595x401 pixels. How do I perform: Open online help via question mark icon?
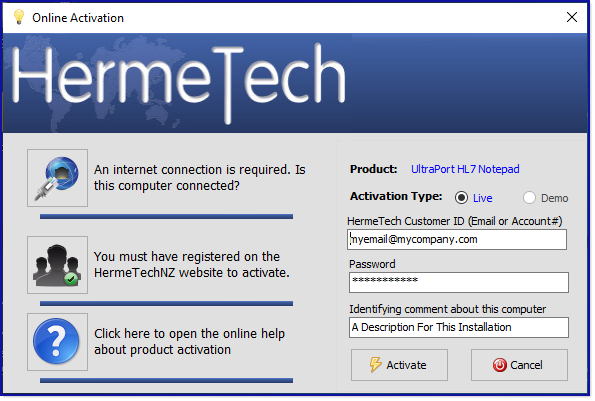pyautogui.click(x=57, y=342)
